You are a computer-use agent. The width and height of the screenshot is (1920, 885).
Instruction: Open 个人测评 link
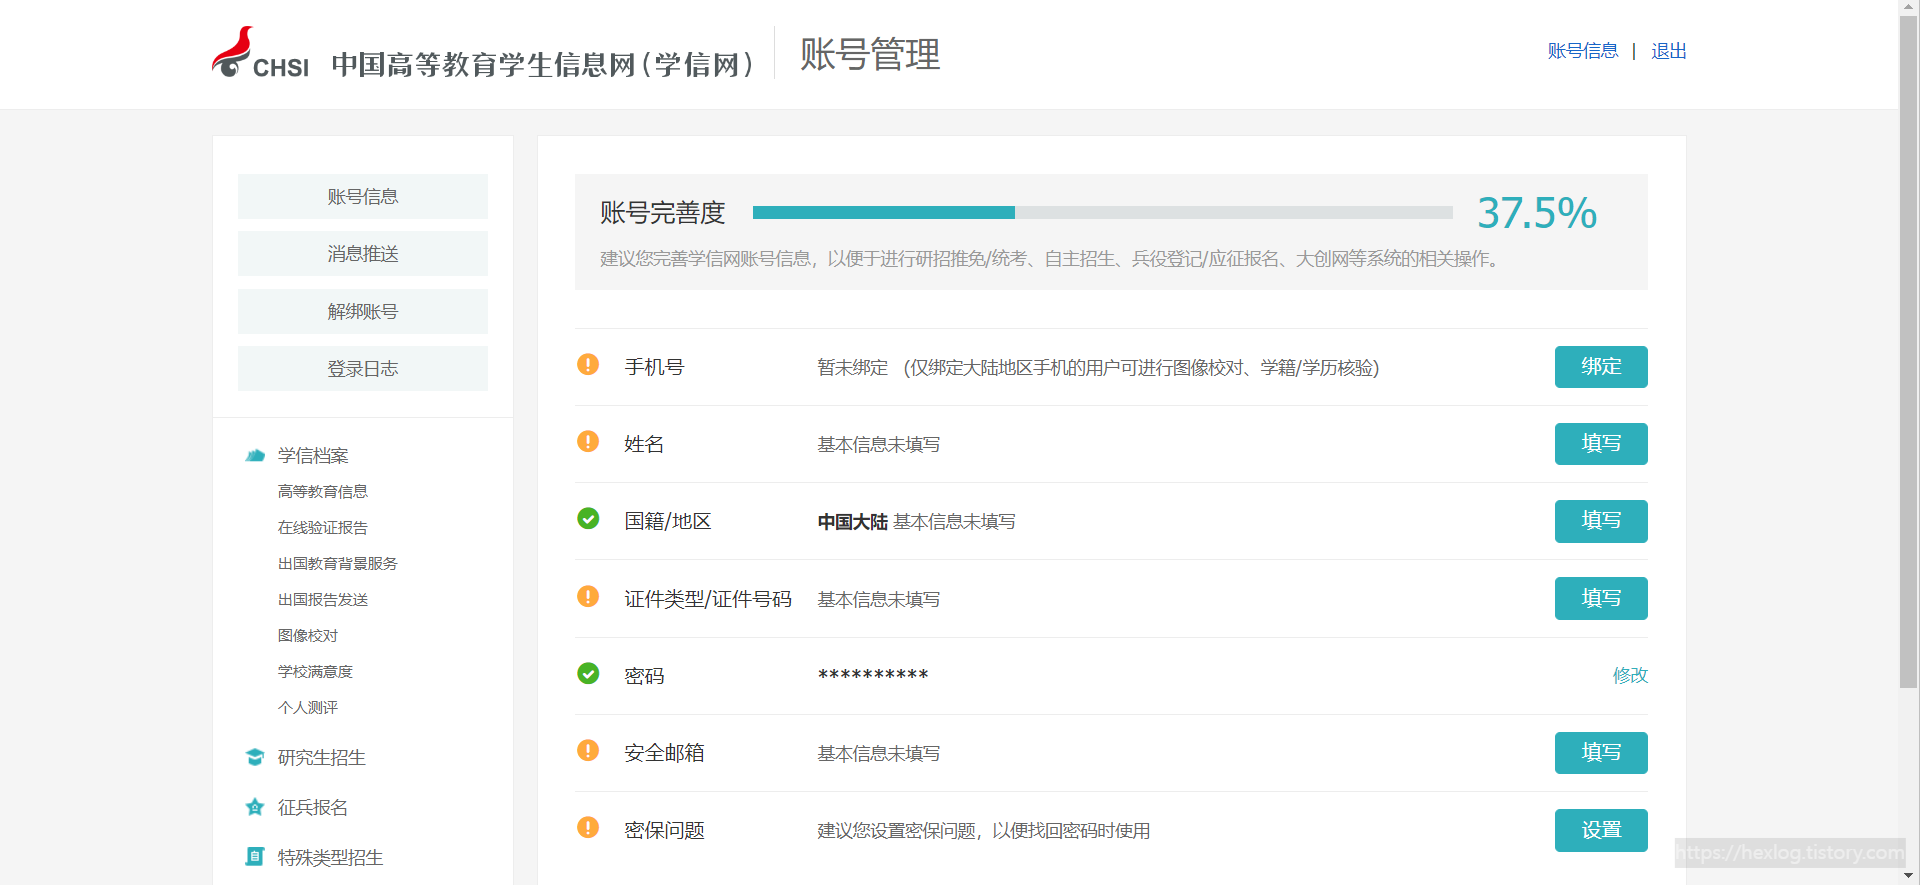coord(308,708)
